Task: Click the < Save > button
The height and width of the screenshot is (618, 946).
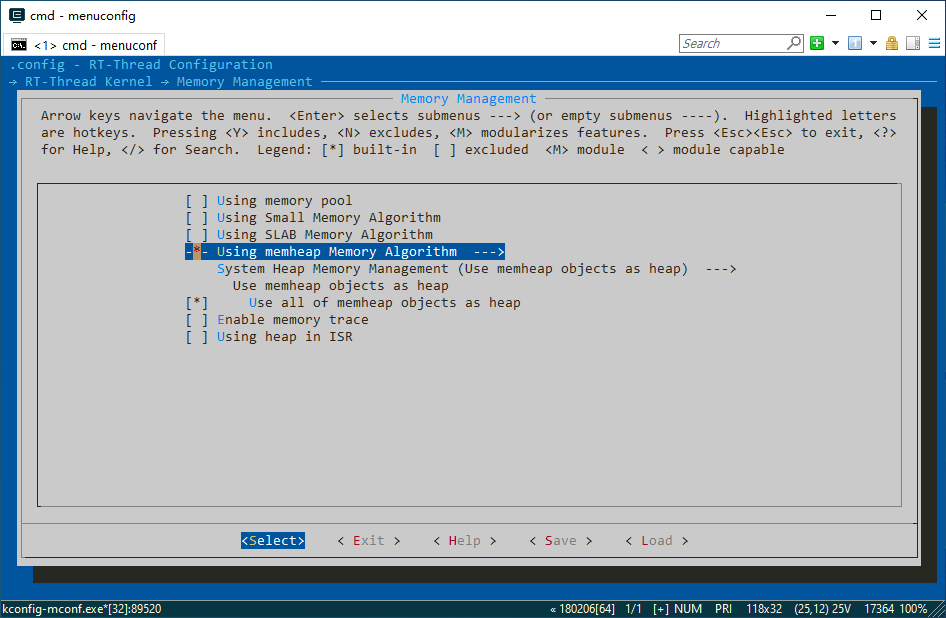Action: tap(560, 541)
